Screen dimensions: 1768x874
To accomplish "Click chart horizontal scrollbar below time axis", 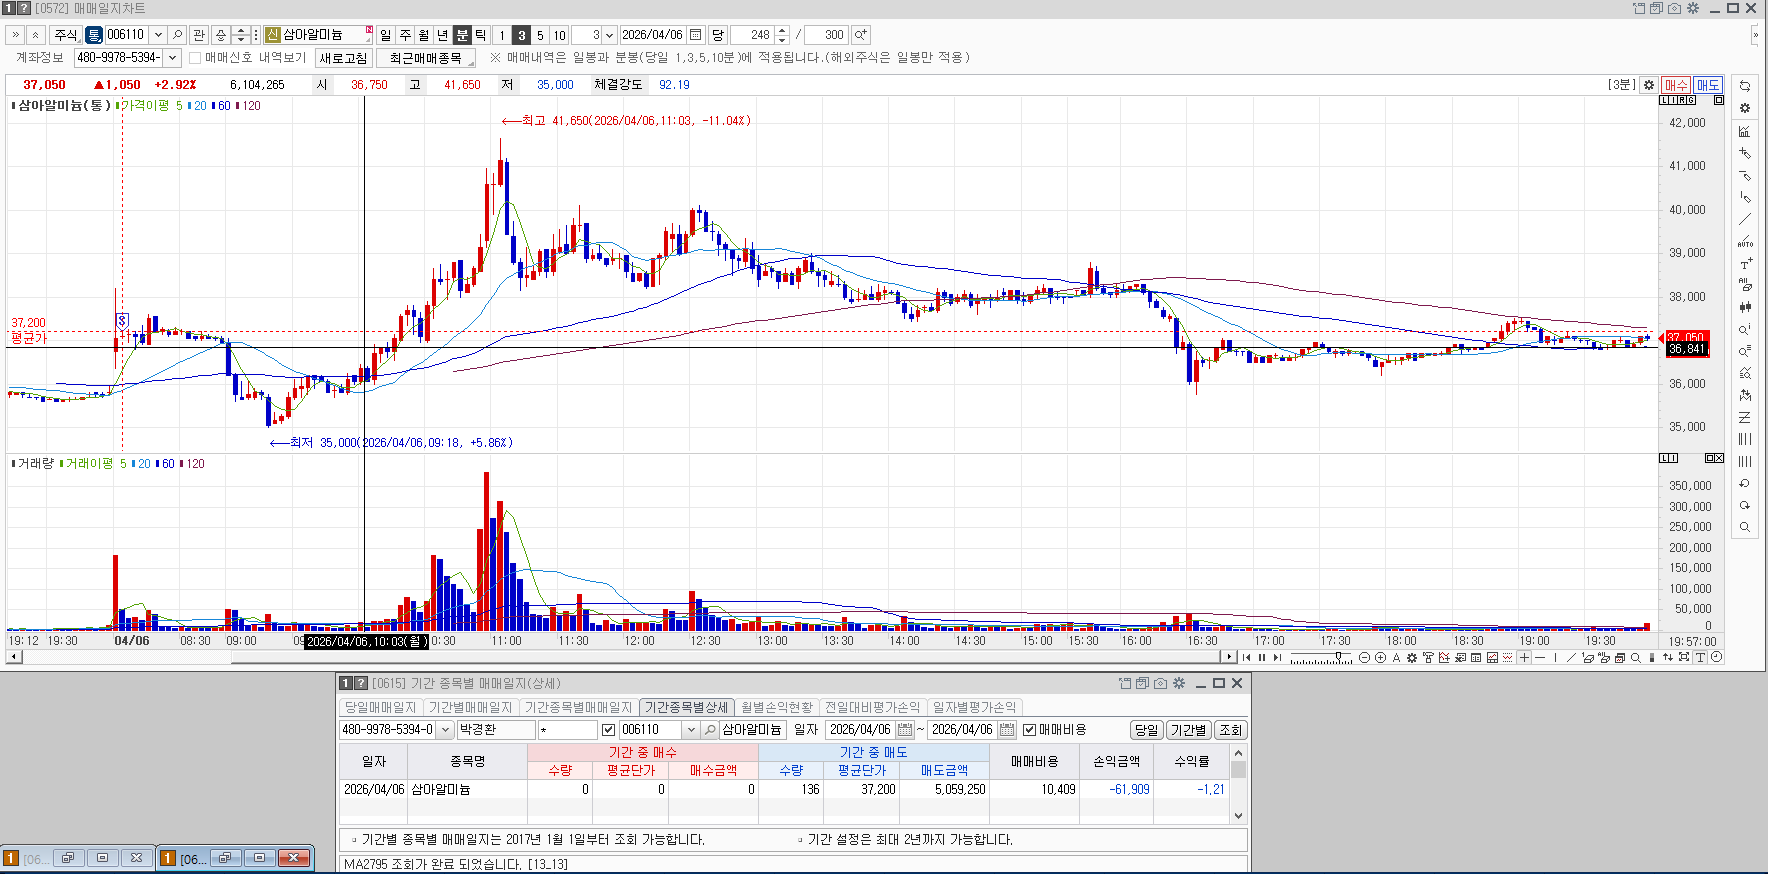I will 621,657.
